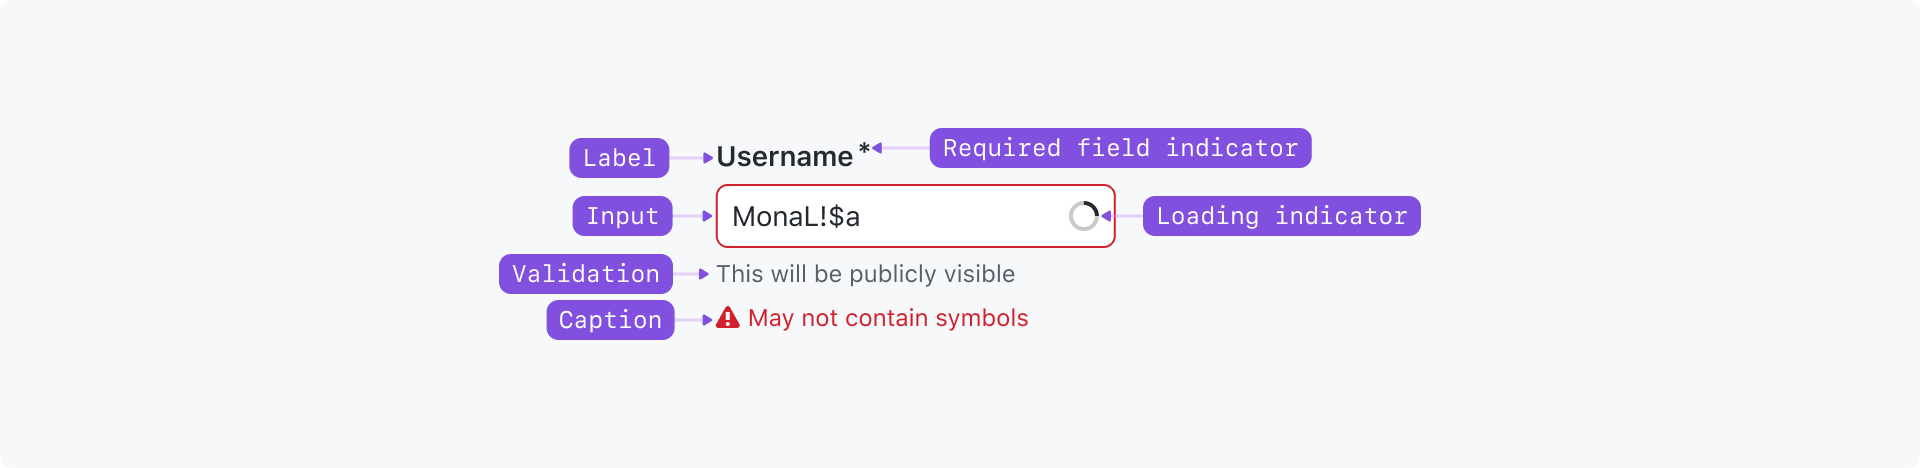Select the purple Caption tag

[x=610, y=320]
